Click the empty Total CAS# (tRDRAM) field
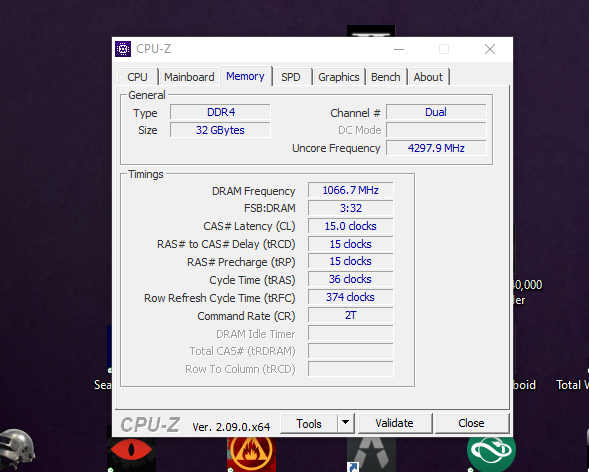Viewport: 589px width, 472px height. coord(351,351)
